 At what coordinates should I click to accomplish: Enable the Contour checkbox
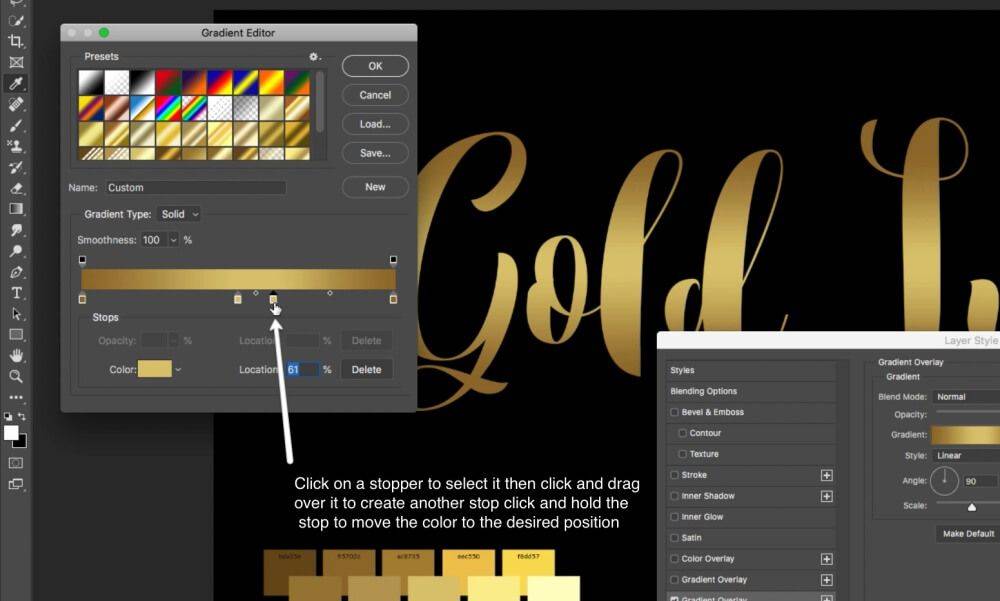click(x=682, y=433)
